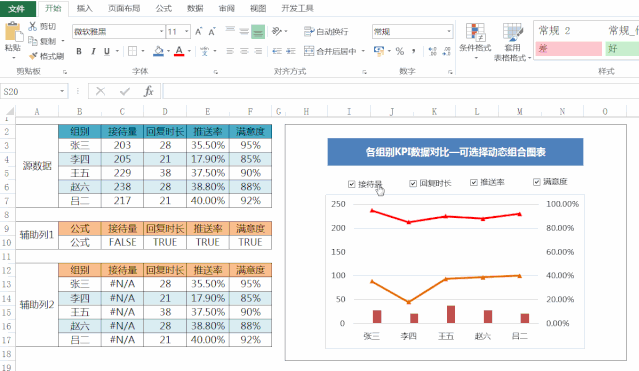639x371 pixels.
Task: Decrease font size
Action: coord(212,31)
